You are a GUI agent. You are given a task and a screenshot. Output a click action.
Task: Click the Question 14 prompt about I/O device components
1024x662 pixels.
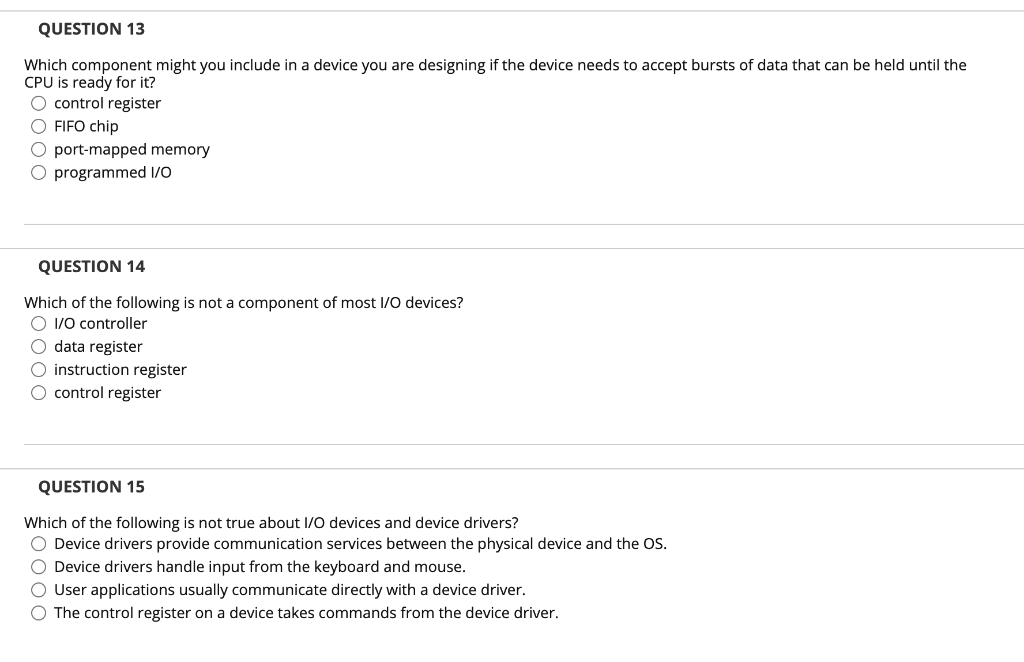(x=244, y=302)
